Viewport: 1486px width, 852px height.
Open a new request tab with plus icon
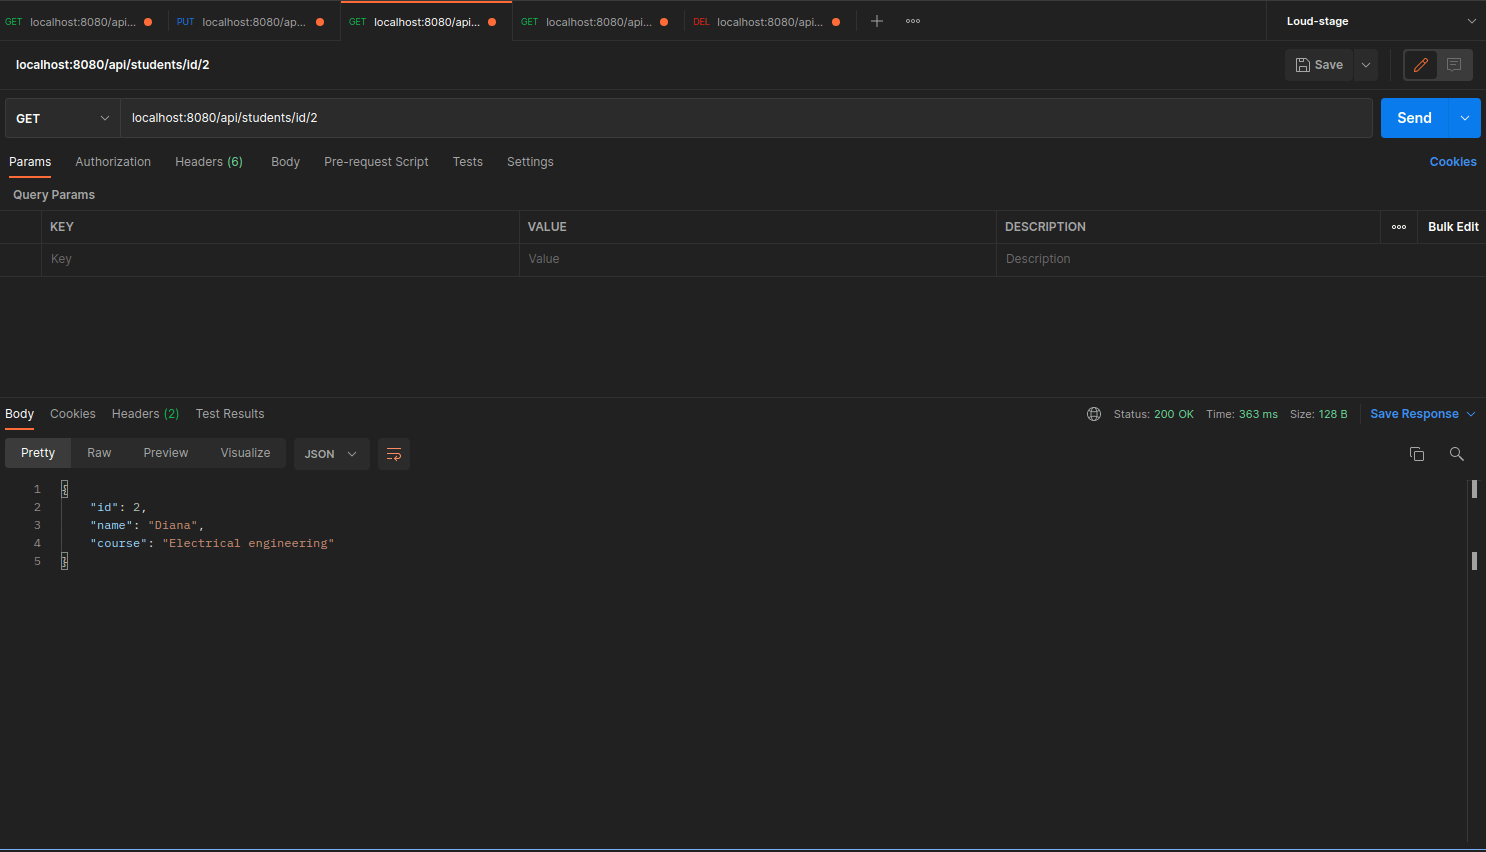877,21
